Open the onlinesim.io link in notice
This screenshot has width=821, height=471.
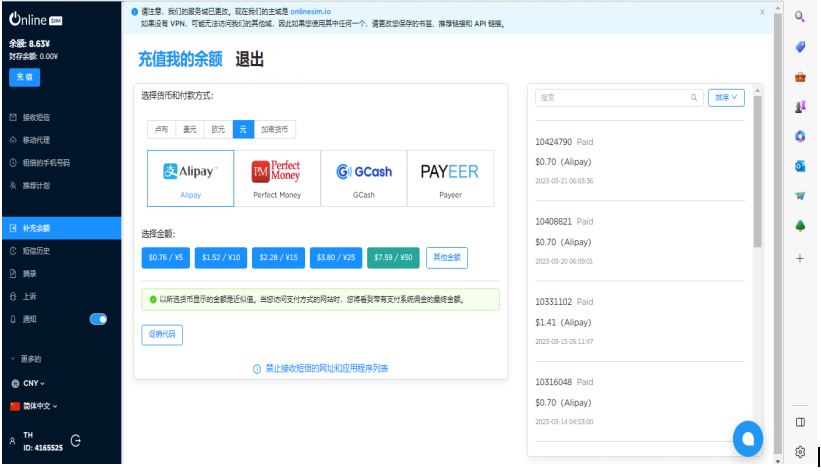coord(310,12)
